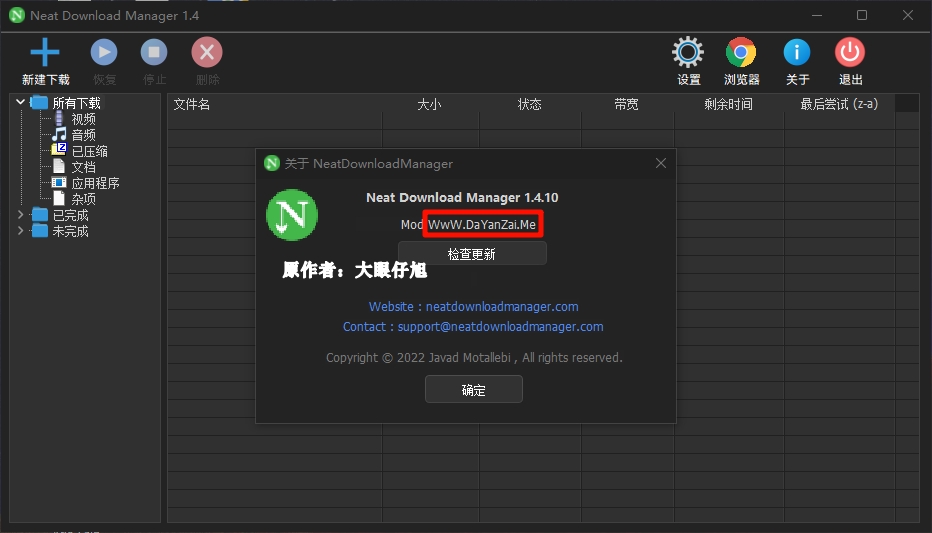Viewport: 932px width, 533px height.
Task: Open the neatdownloadmanager.com website link
Action: click(x=502, y=307)
